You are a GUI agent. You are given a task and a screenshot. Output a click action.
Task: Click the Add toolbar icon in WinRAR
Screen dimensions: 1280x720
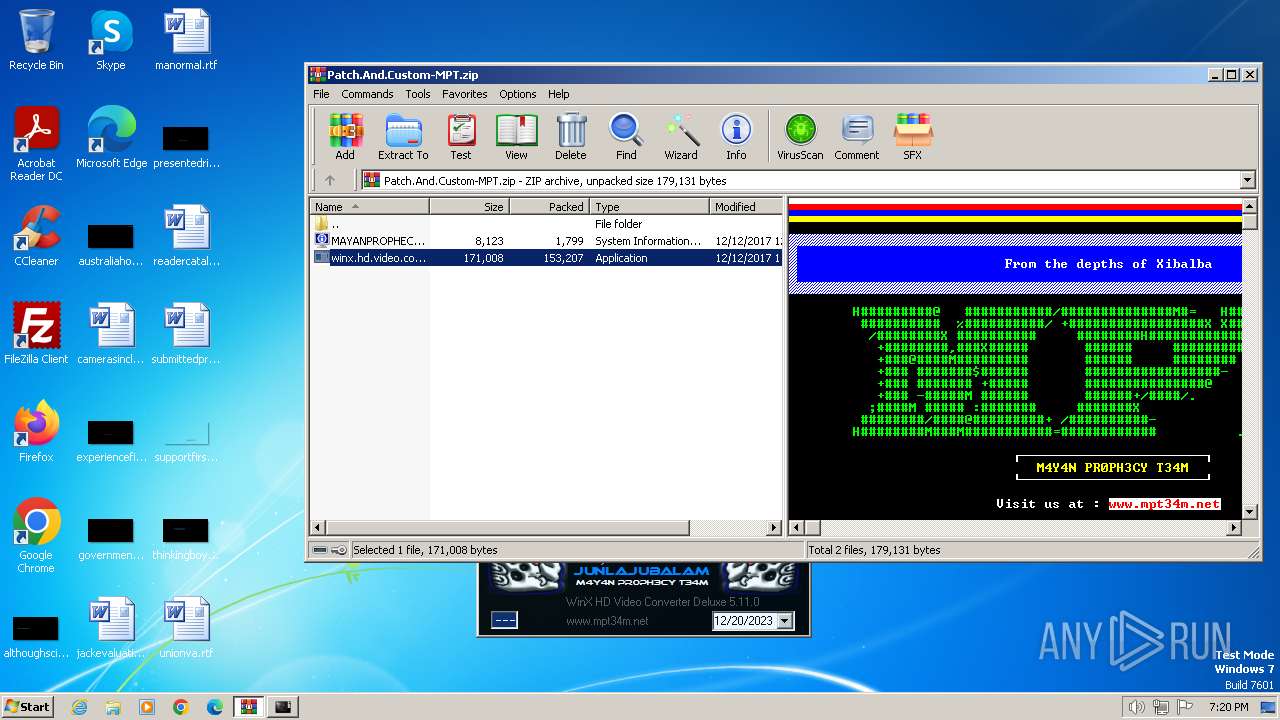coord(345,136)
